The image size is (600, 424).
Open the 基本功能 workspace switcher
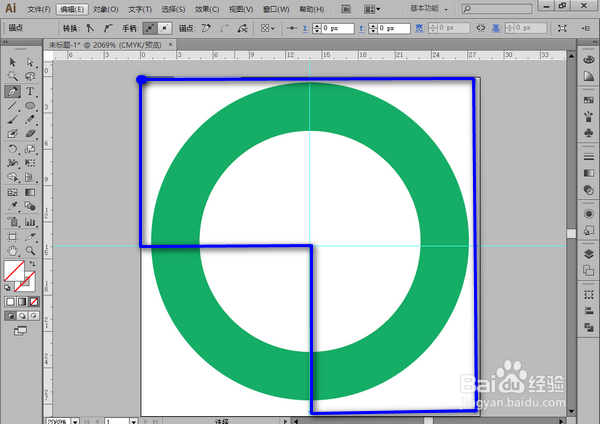pos(429,8)
